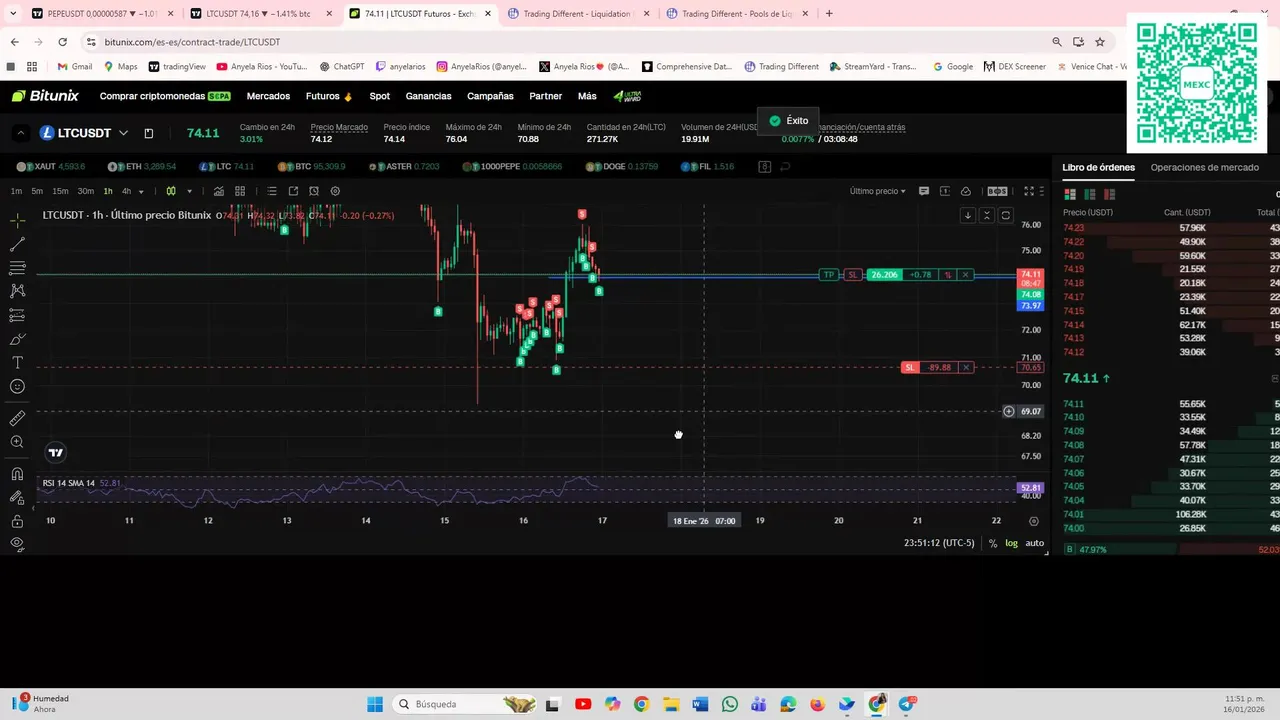The image size is (1280, 720).
Task: Toggle stay-in-drawing-mode pencil lock
Action: [17, 498]
